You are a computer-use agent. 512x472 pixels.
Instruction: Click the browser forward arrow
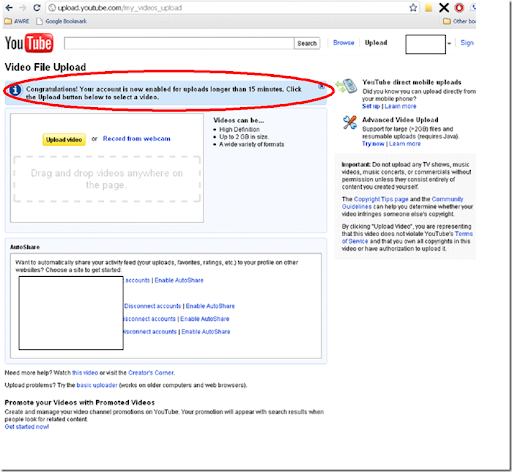click(23, 8)
